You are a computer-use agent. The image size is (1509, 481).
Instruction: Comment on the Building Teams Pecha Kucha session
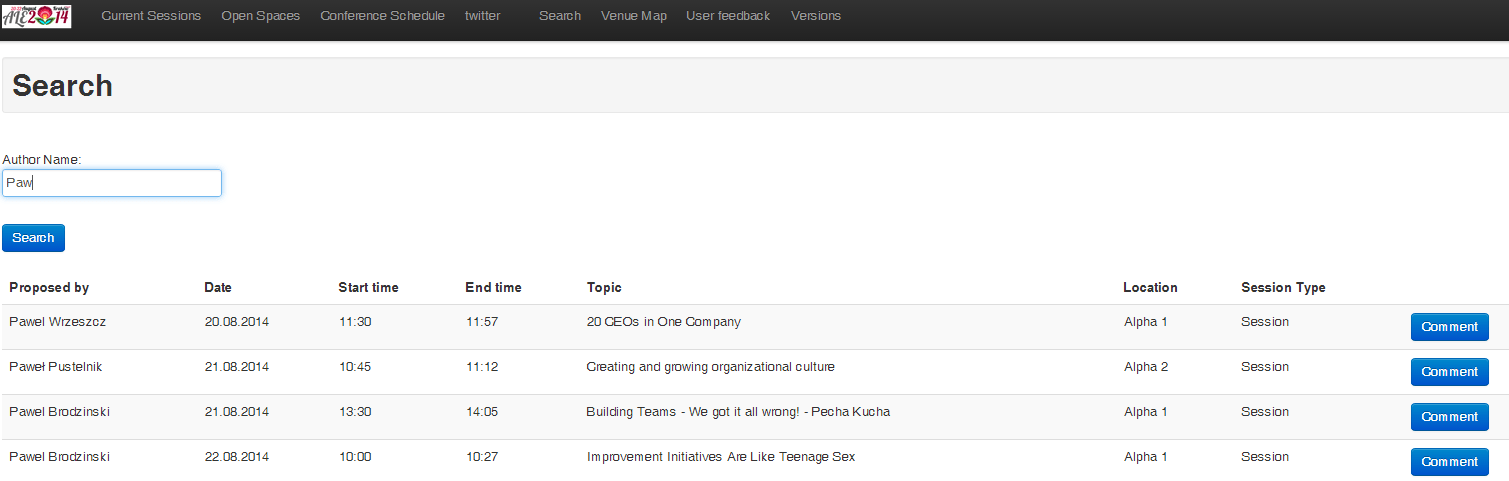(1449, 417)
